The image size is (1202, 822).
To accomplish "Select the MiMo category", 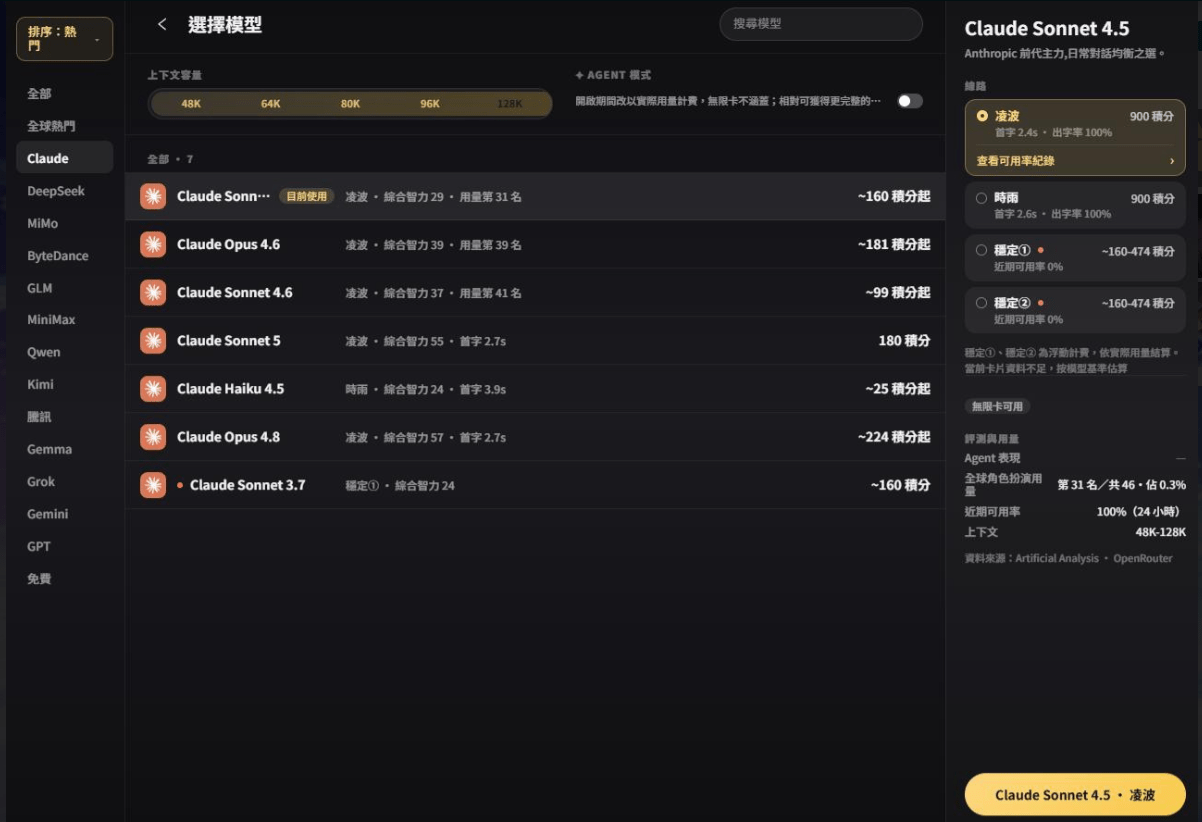I will tap(65, 223).
